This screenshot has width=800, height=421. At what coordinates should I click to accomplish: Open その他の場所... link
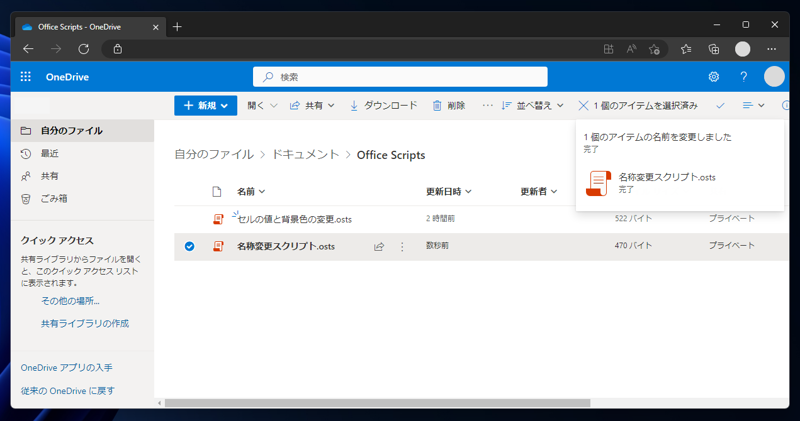70,301
